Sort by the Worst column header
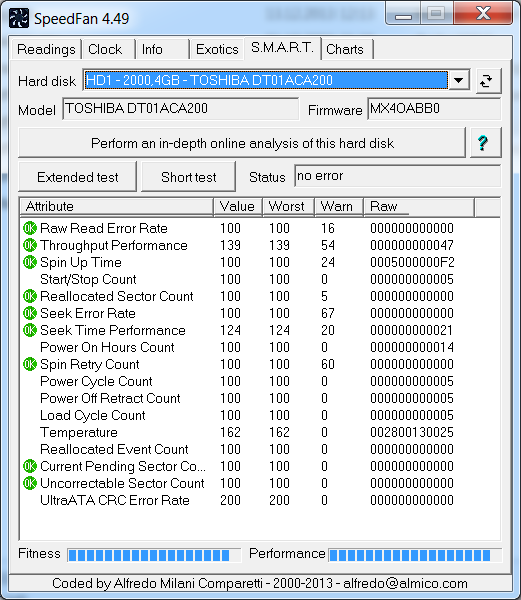Screen dimensions: 521x600 coord(288,207)
